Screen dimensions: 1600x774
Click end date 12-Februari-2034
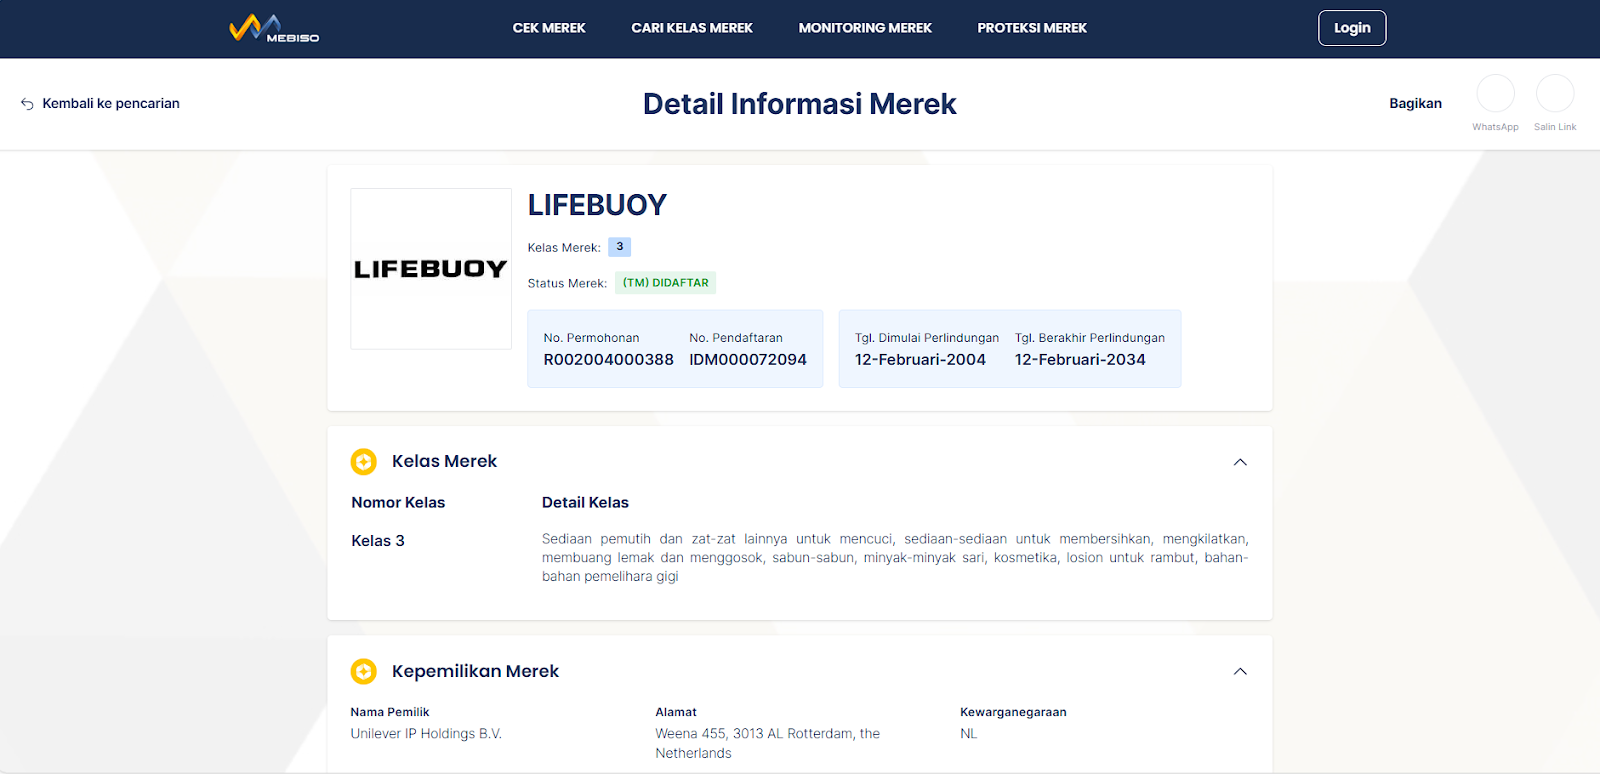[1080, 360]
